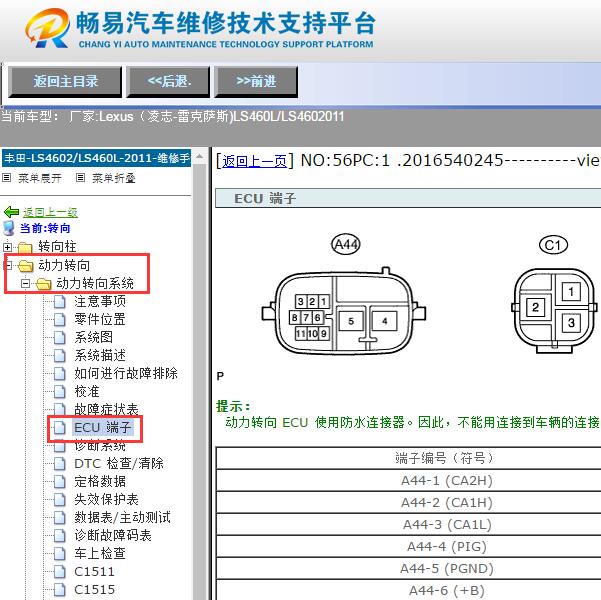The width and height of the screenshot is (601, 600).
Task: Open the 返回上一页 link
Action: (255, 161)
